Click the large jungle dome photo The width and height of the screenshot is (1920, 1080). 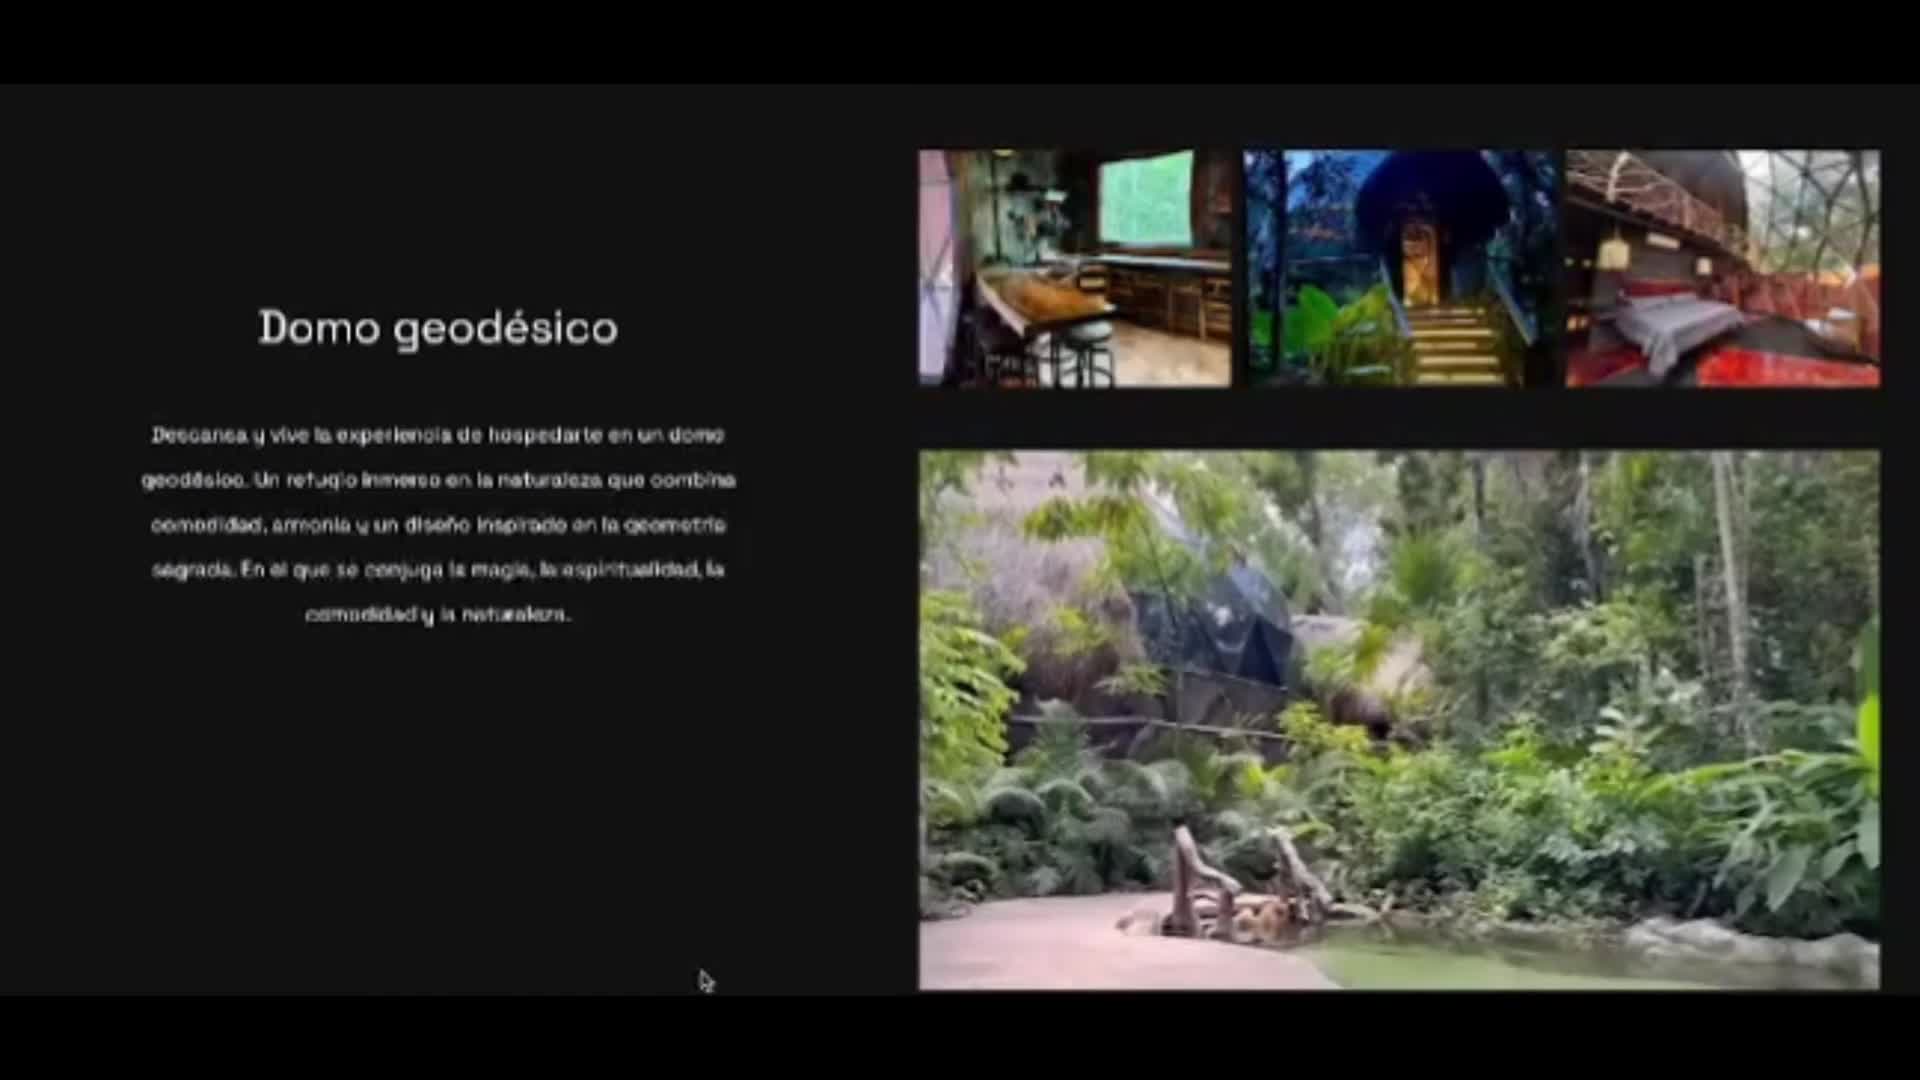click(x=1398, y=720)
